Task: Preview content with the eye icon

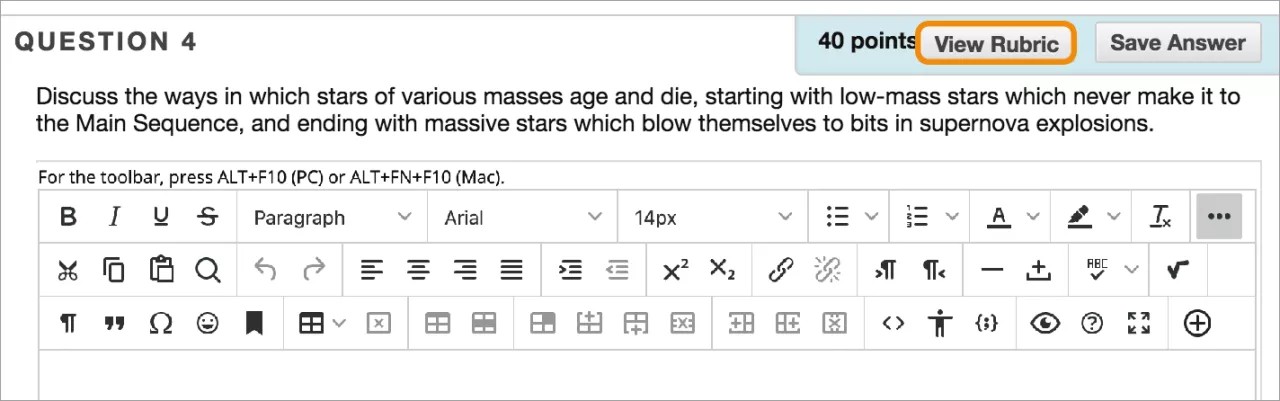Action: click(1045, 323)
